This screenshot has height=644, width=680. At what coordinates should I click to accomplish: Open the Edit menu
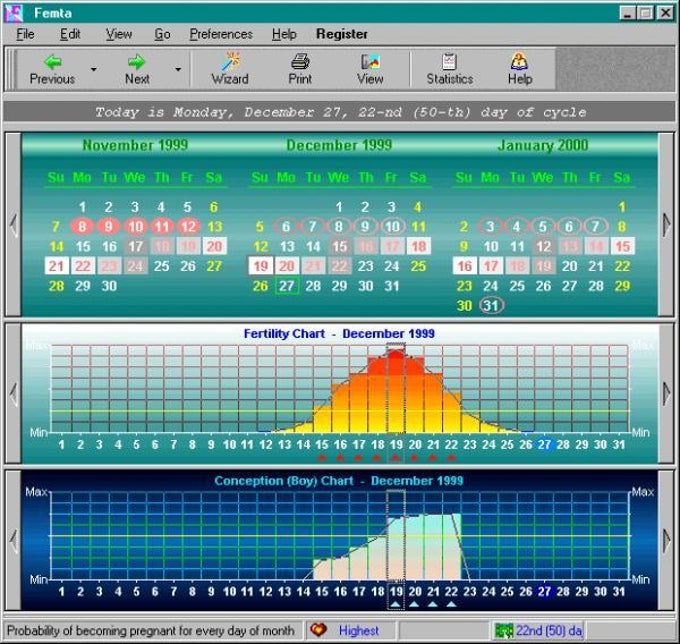[70, 34]
